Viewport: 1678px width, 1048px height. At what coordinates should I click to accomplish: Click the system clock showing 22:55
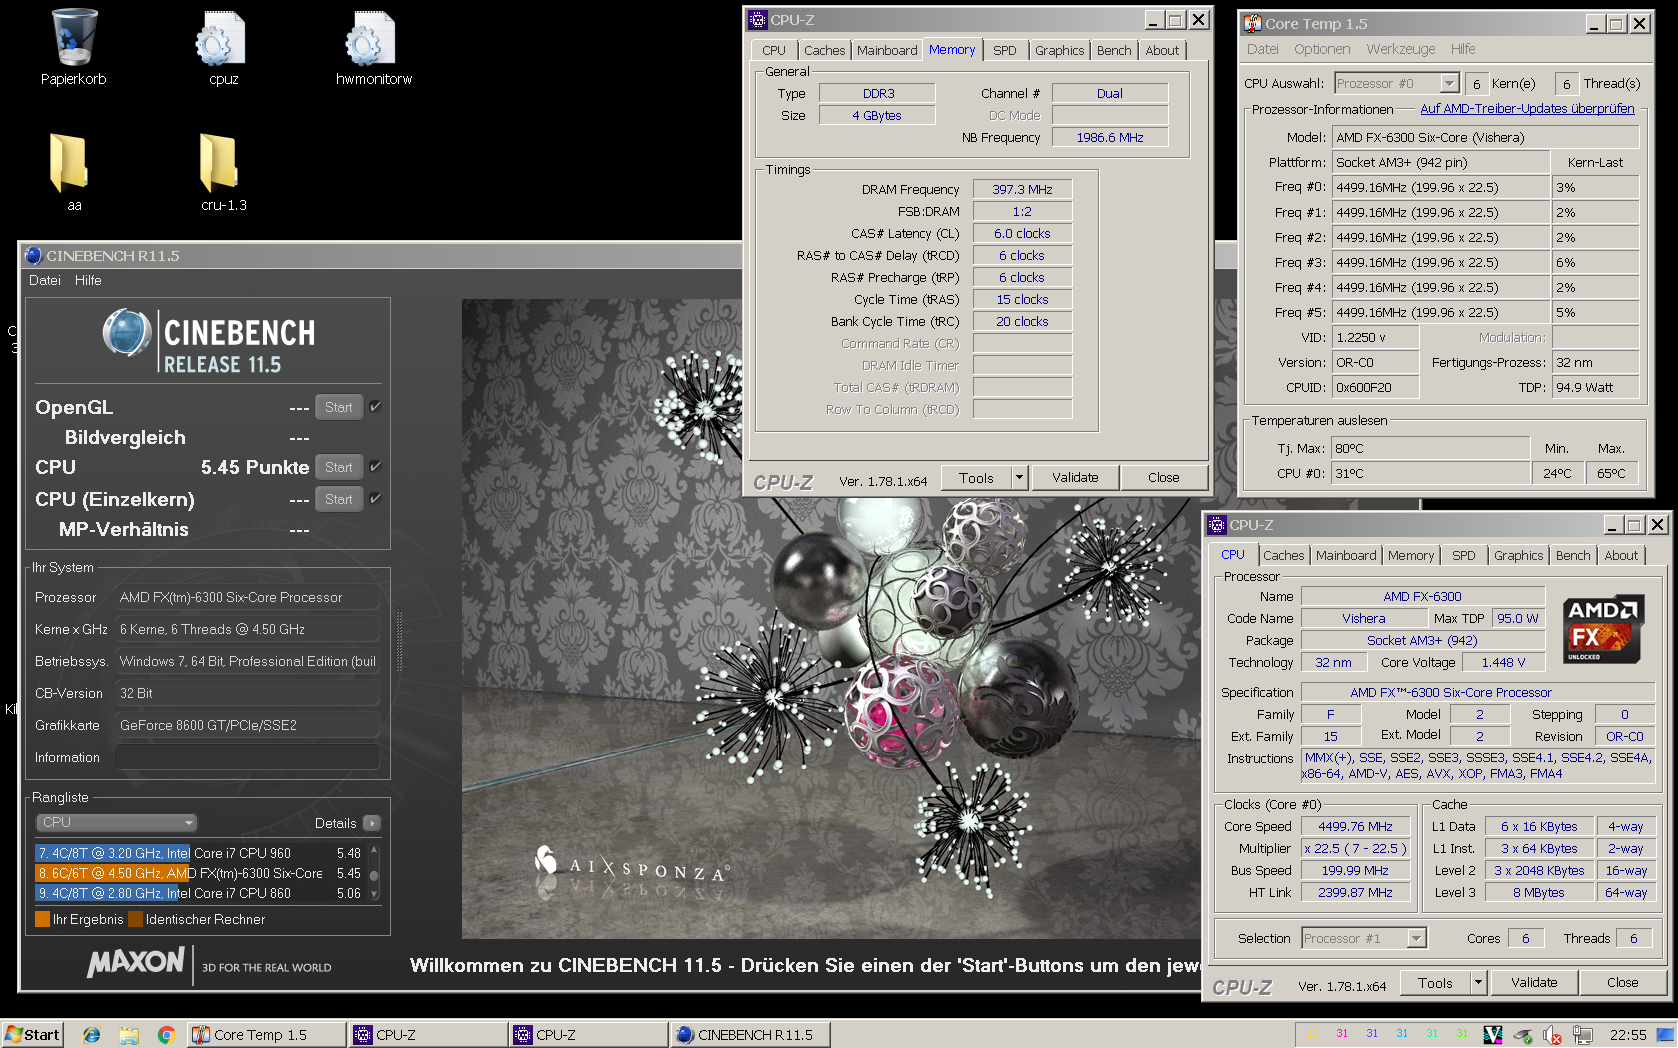pos(1628,1035)
